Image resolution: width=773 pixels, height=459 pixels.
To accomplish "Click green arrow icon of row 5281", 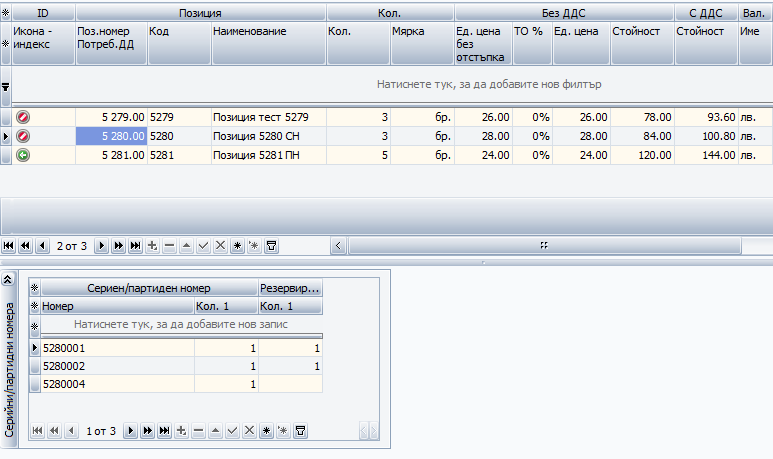I will point(23,155).
